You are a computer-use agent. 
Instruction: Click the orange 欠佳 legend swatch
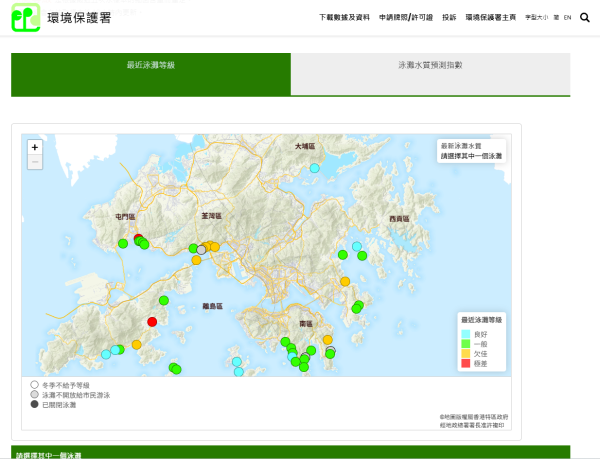point(466,353)
